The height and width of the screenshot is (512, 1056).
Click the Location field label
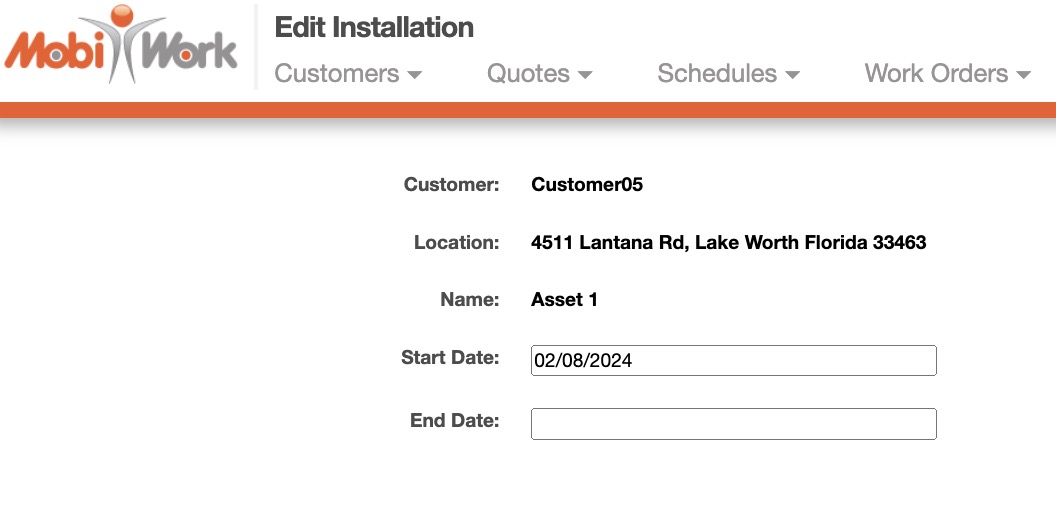tap(456, 243)
